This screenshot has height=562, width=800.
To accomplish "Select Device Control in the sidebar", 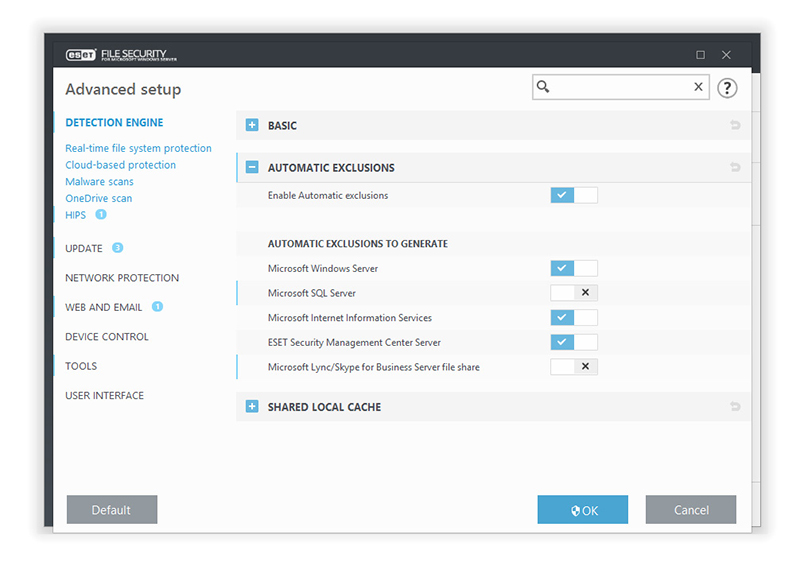I will pos(107,337).
